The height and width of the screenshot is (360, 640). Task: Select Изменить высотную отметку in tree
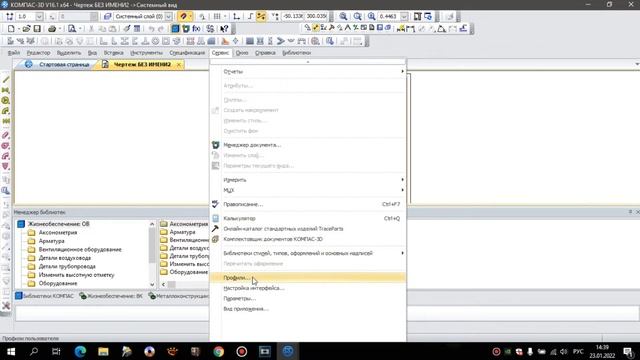click(76, 275)
